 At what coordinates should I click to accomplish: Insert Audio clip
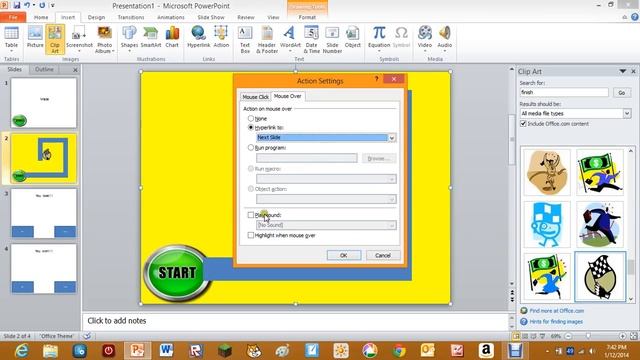[x=444, y=39]
